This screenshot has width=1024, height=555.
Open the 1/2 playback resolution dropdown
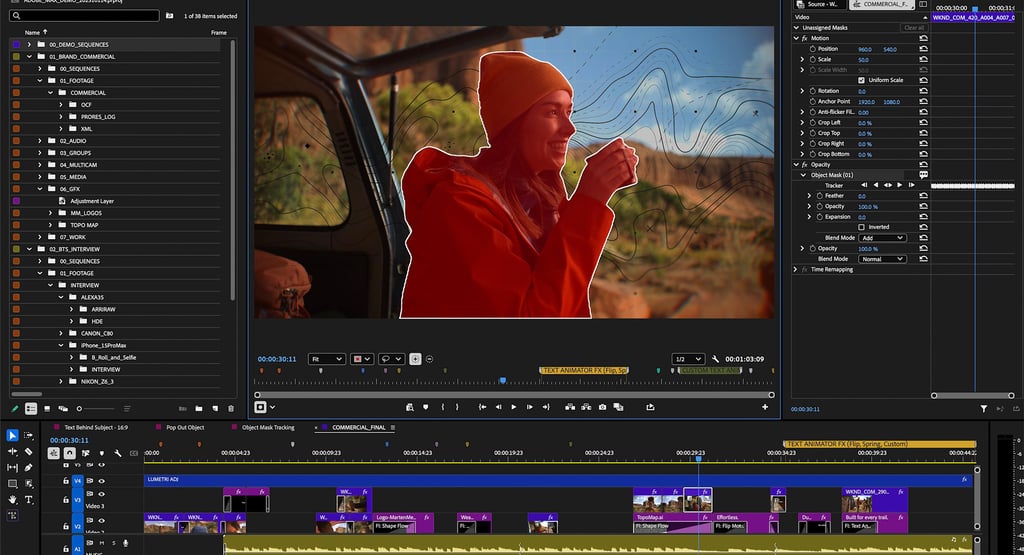688,359
